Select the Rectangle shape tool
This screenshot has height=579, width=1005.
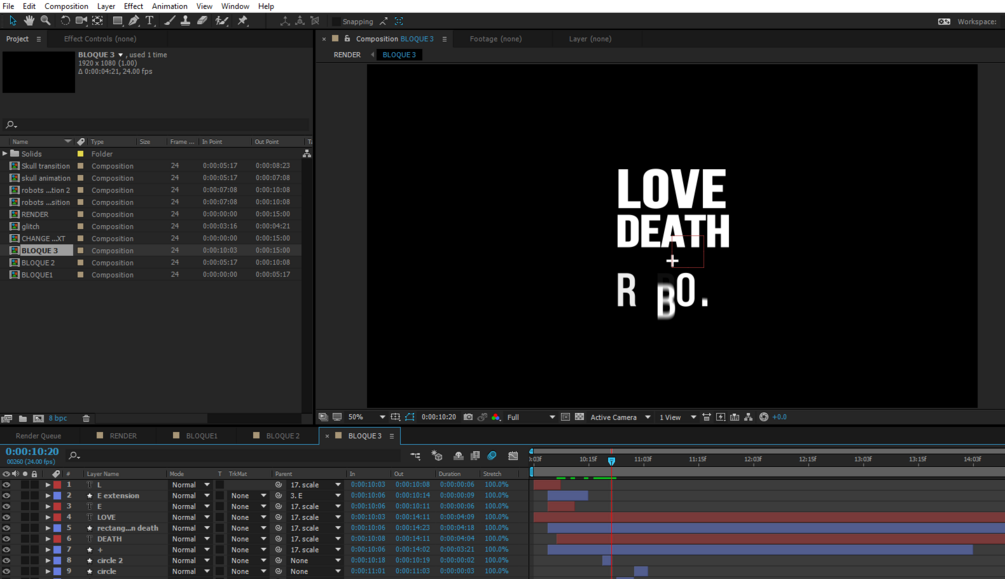click(x=117, y=21)
